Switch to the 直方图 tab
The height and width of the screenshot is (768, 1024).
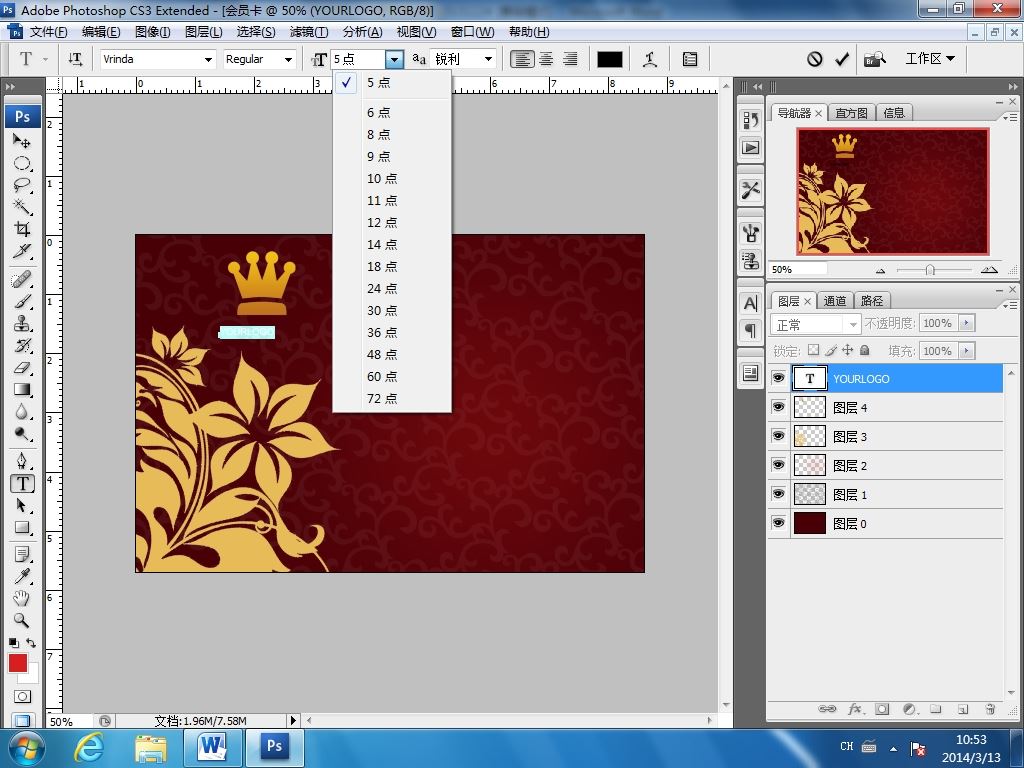pyautogui.click(x=851, y=113)
